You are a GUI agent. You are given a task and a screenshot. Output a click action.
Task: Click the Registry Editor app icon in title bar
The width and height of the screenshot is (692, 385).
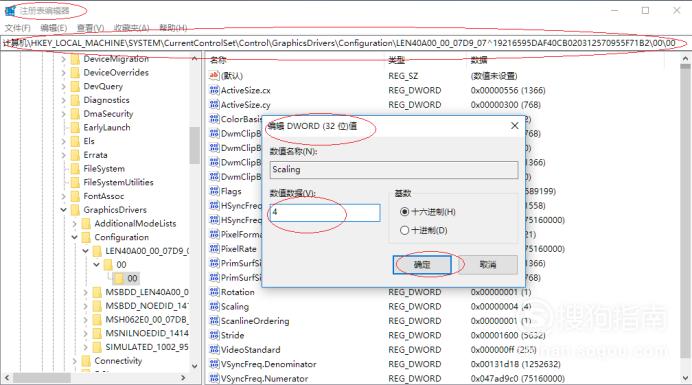pos(10,10)
